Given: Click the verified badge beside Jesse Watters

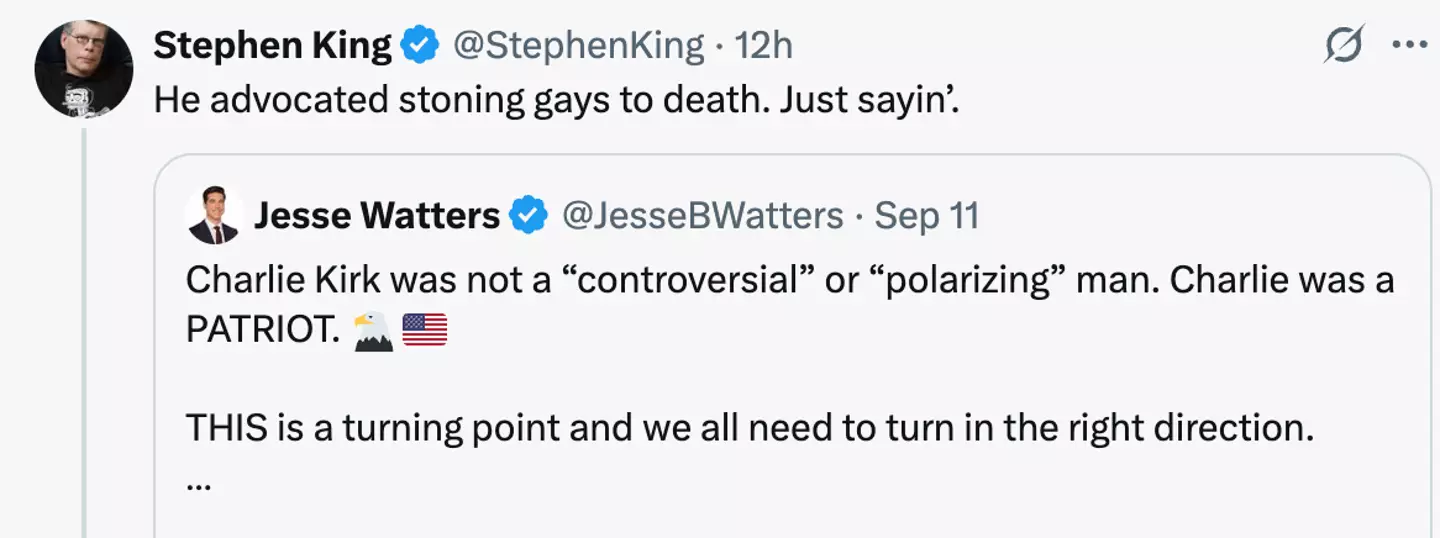Looking at the screenshot, I should pos(529,216).
